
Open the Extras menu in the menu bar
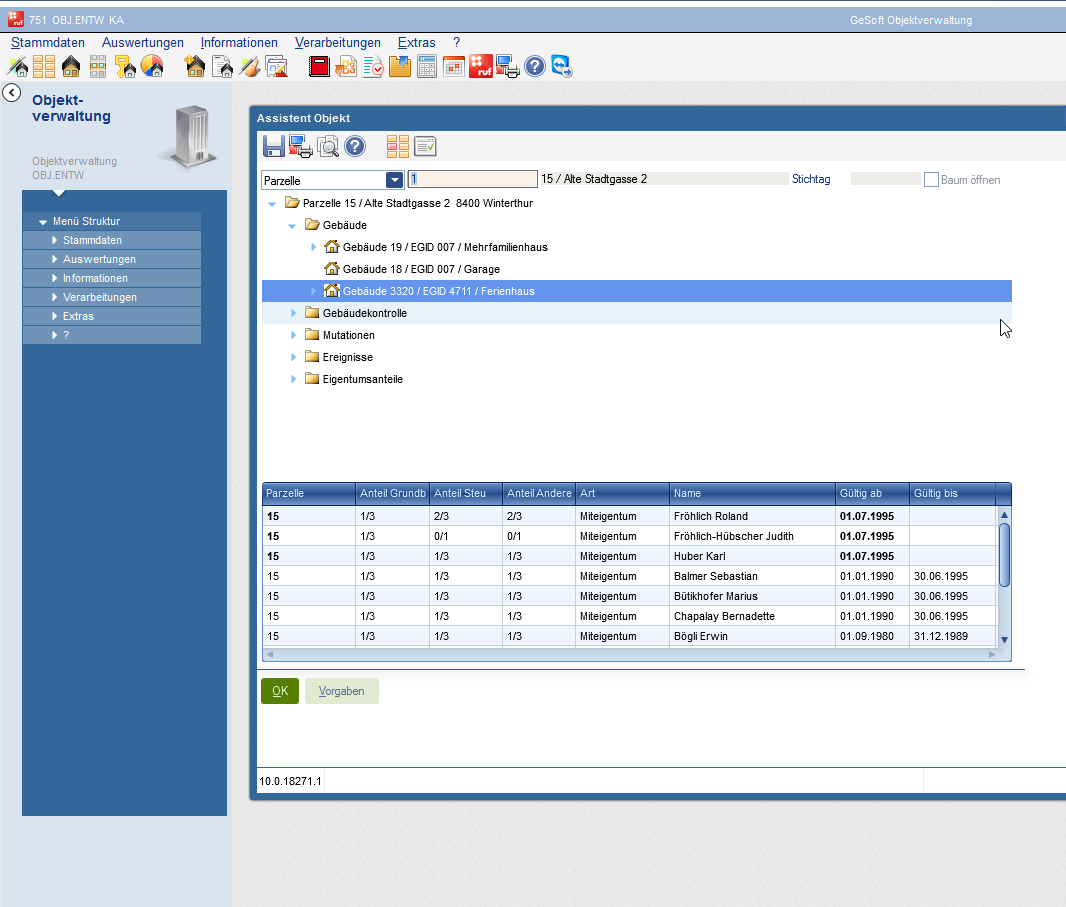point(416,42)
